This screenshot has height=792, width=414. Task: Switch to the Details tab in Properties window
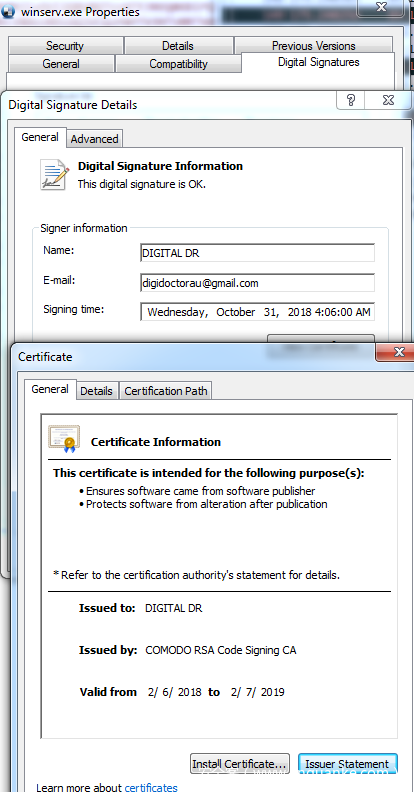coord(178,45)
